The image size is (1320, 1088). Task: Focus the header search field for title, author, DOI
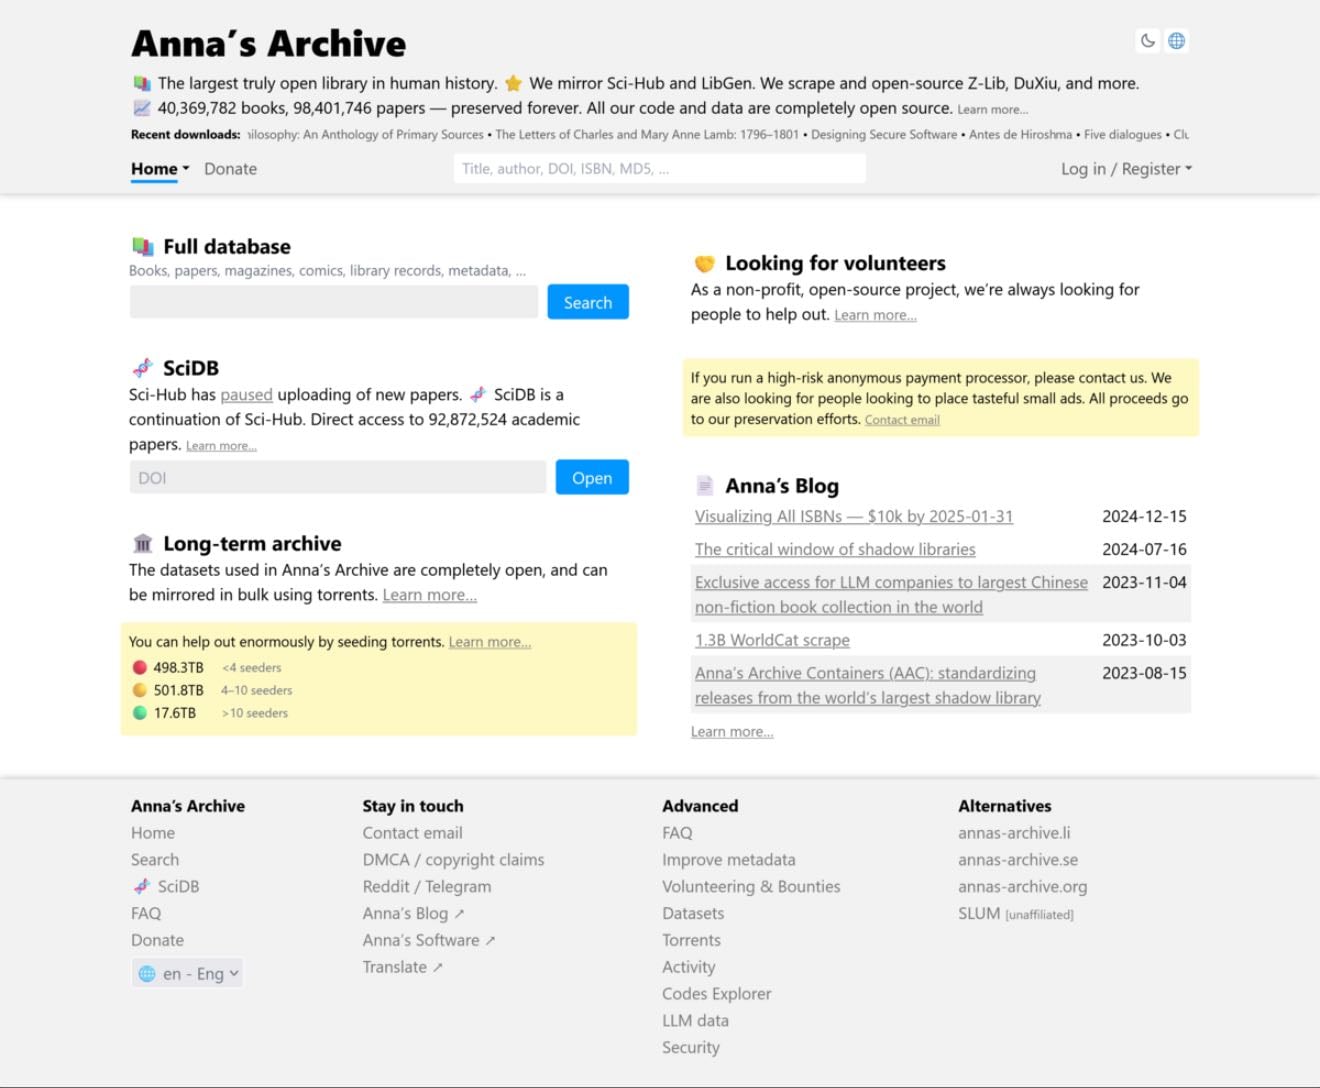[660, 169]
